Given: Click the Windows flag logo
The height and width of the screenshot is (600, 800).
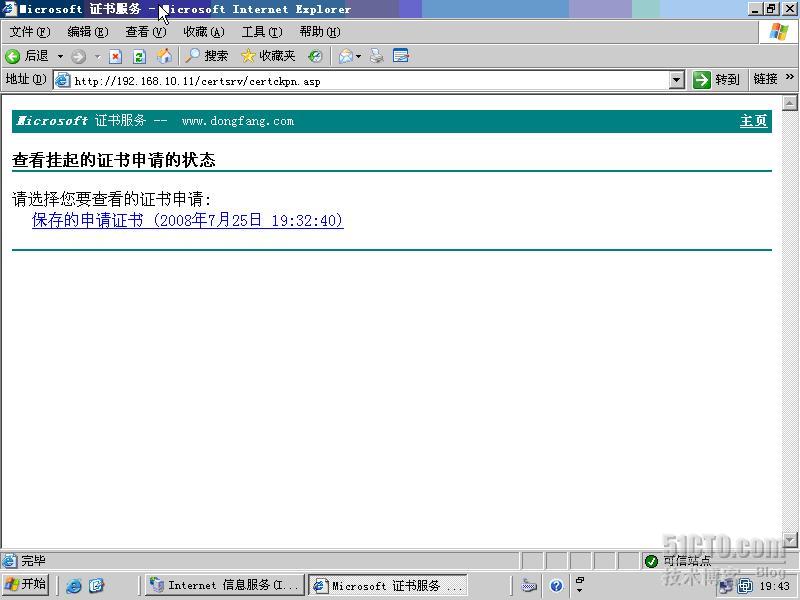Looking at the screenshot, I should [x=779, y=33].
